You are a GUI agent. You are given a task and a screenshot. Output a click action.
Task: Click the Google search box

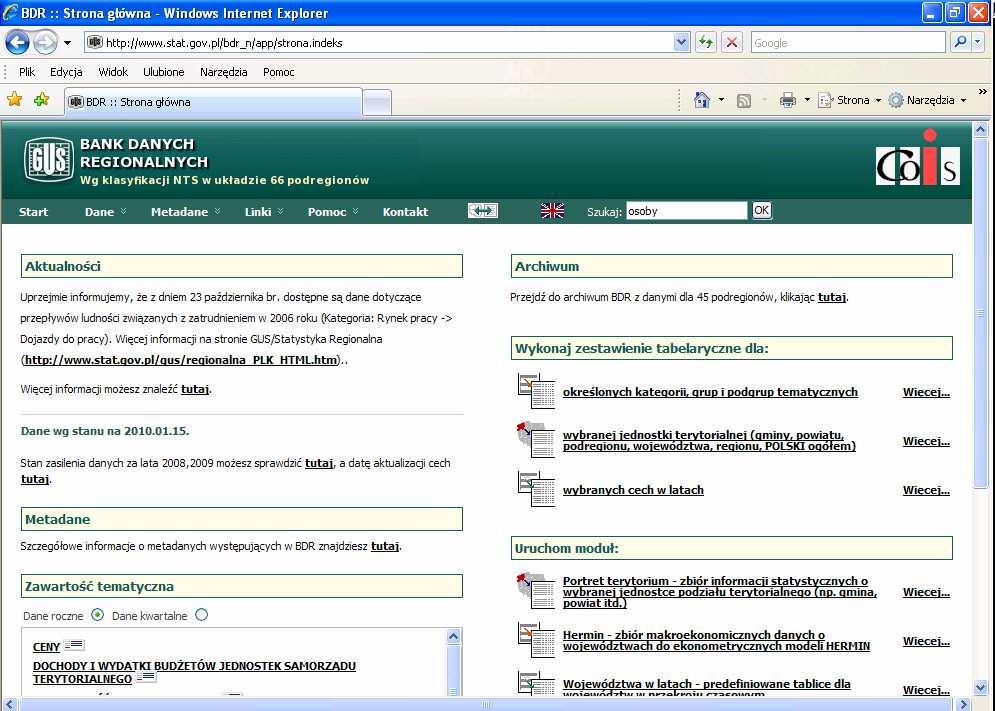(848, 43)
